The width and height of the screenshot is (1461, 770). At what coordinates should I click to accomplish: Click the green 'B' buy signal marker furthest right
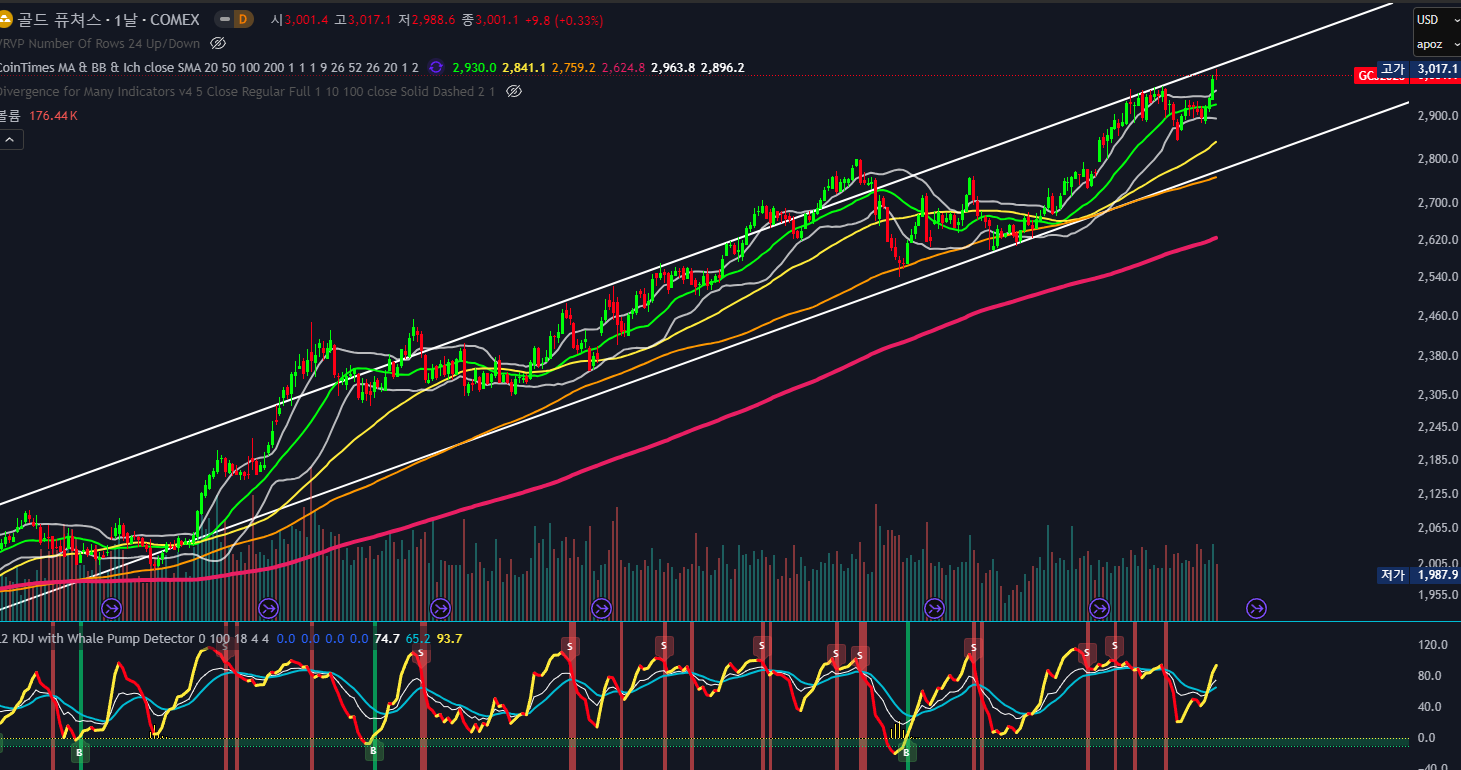(906, 752)
